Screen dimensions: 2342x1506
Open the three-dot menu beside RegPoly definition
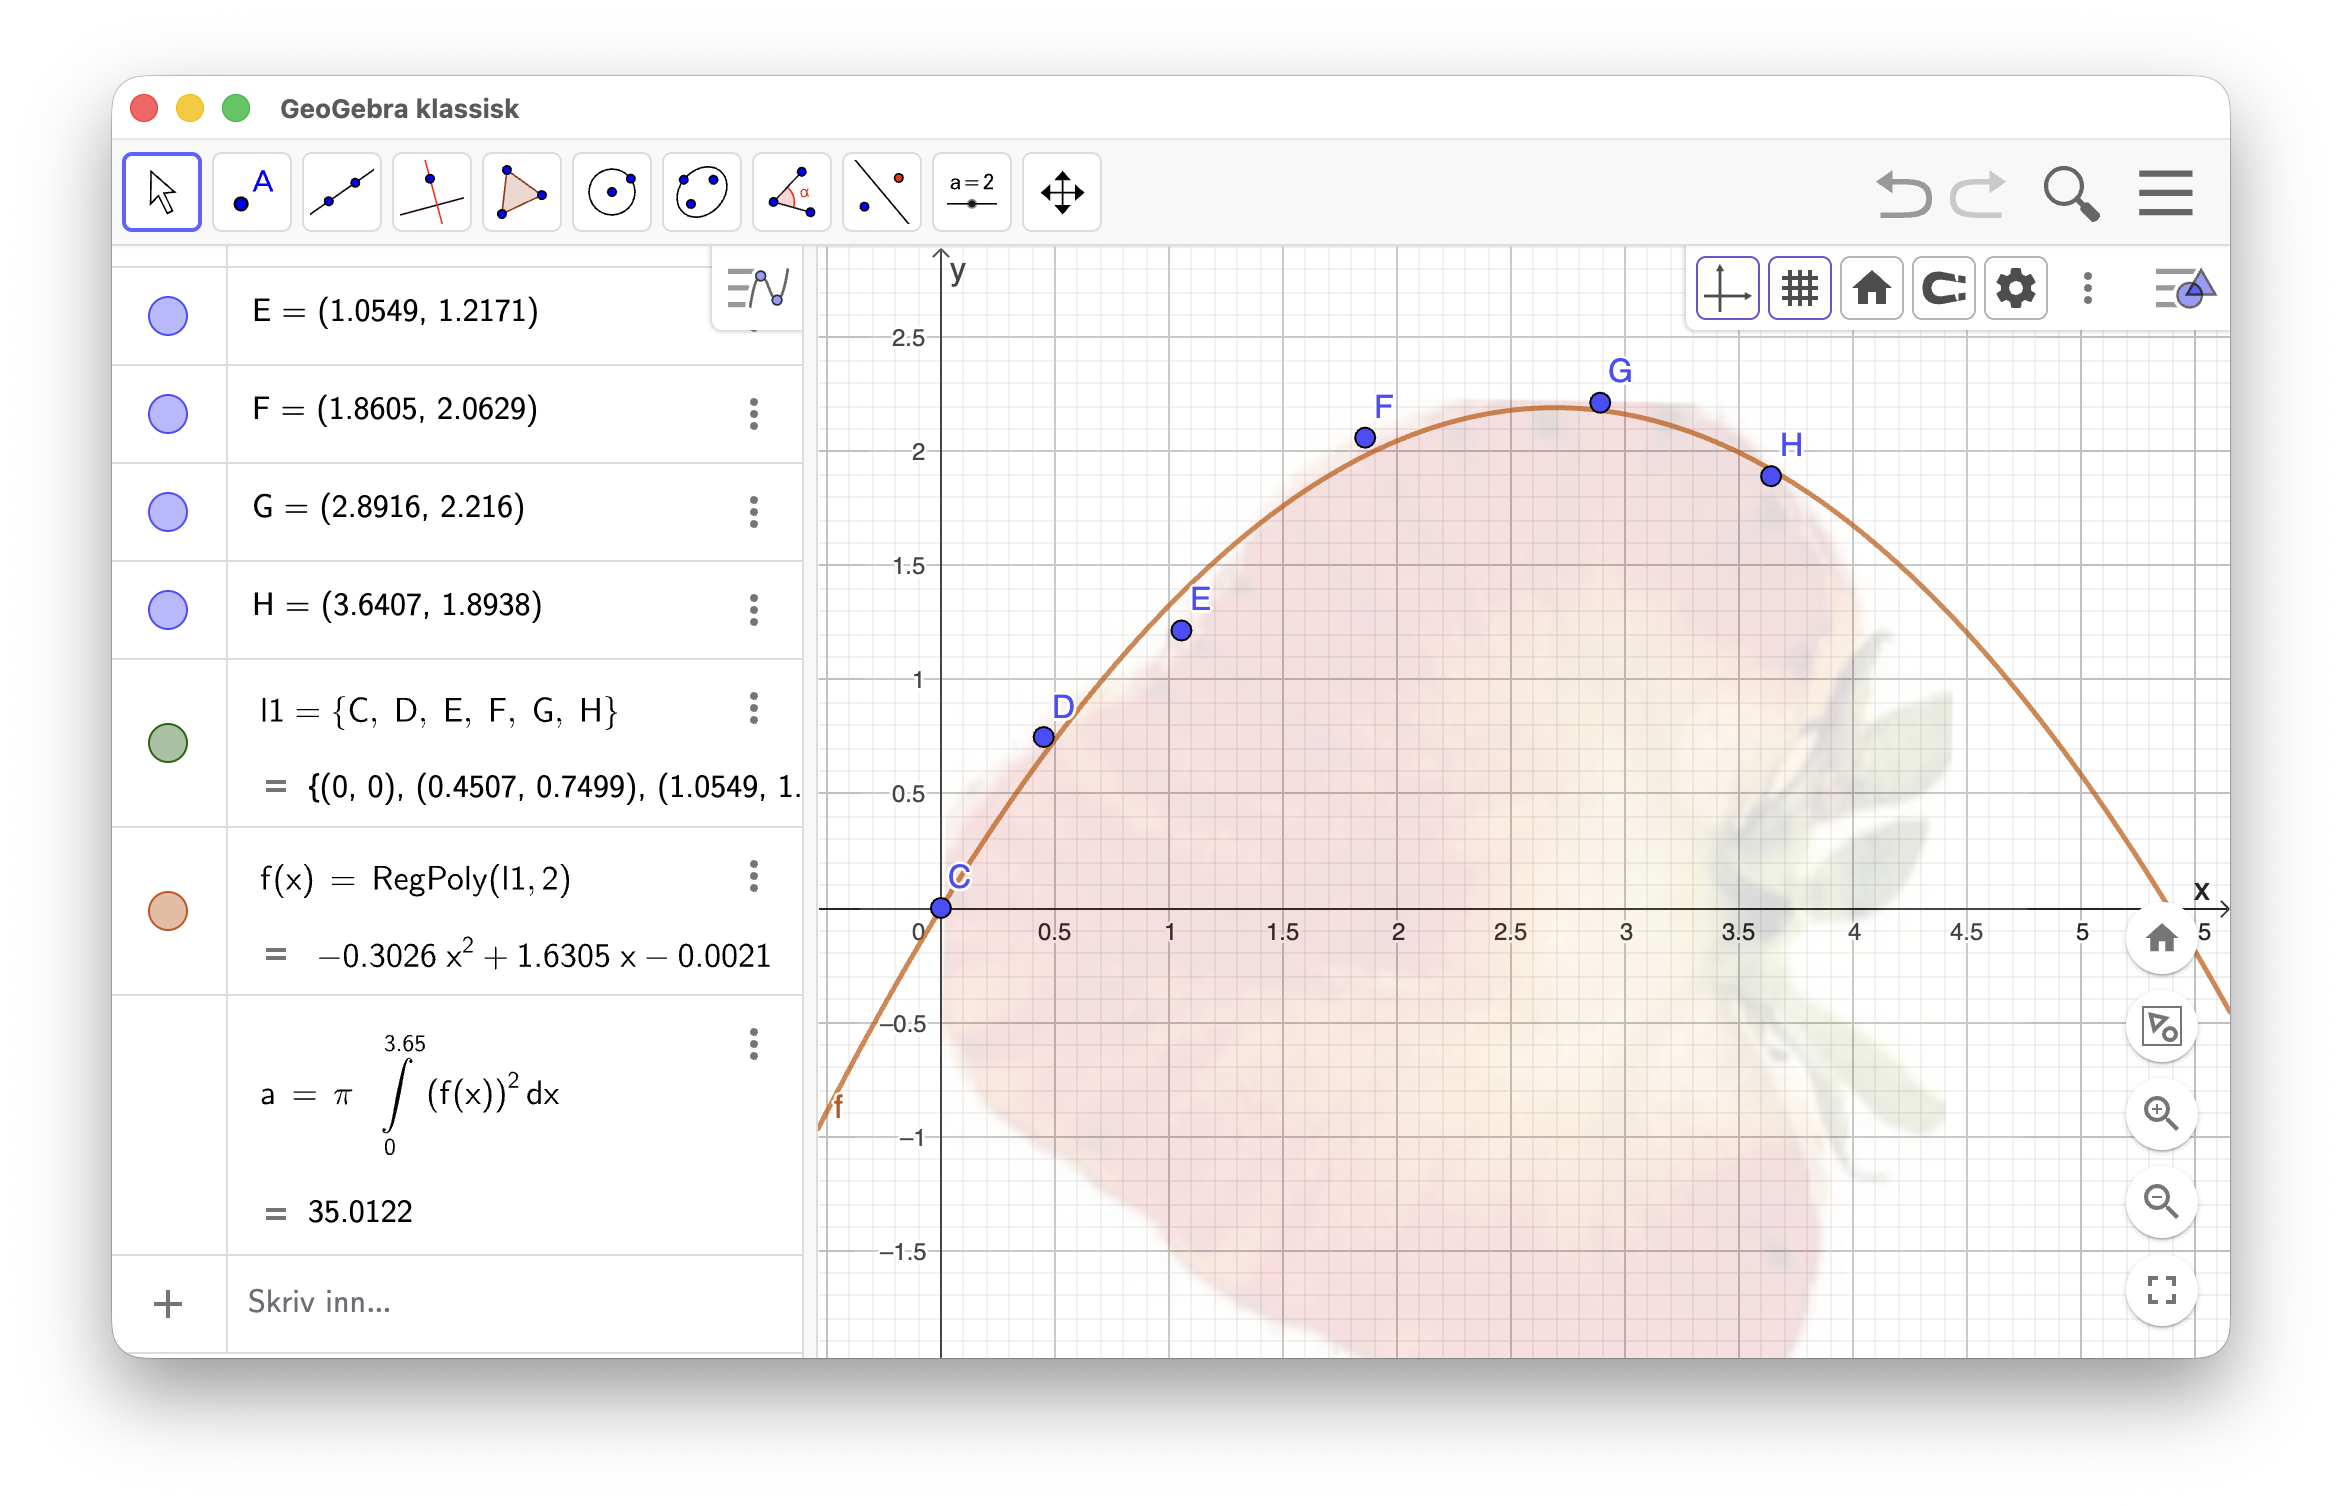753,878
